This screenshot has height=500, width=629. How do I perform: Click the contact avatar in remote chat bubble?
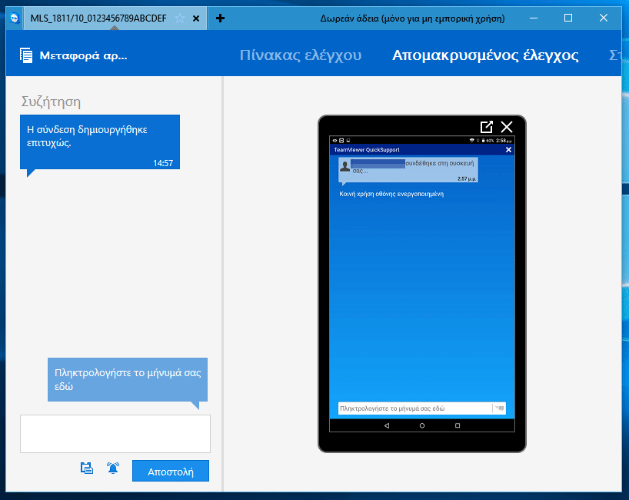pos(345,166)
